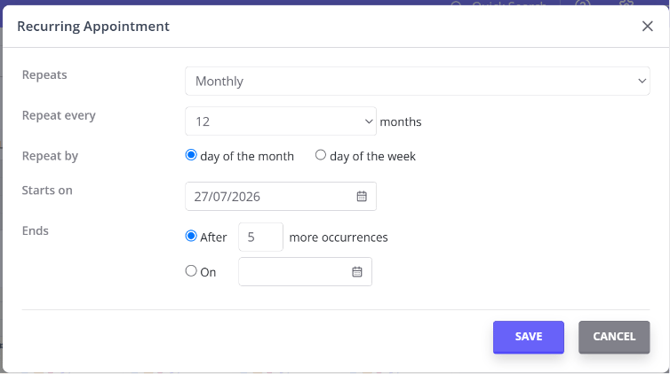The height and width of the screenshot is (374, 670).
Task: Select the day of the month radio button
Action: click(191, 155)
